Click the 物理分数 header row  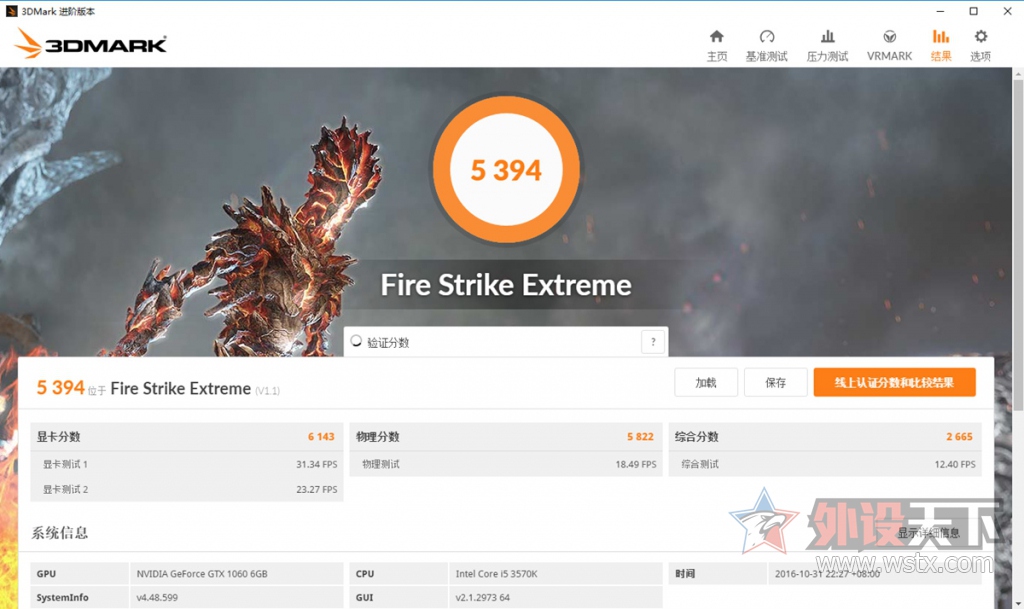505,437
